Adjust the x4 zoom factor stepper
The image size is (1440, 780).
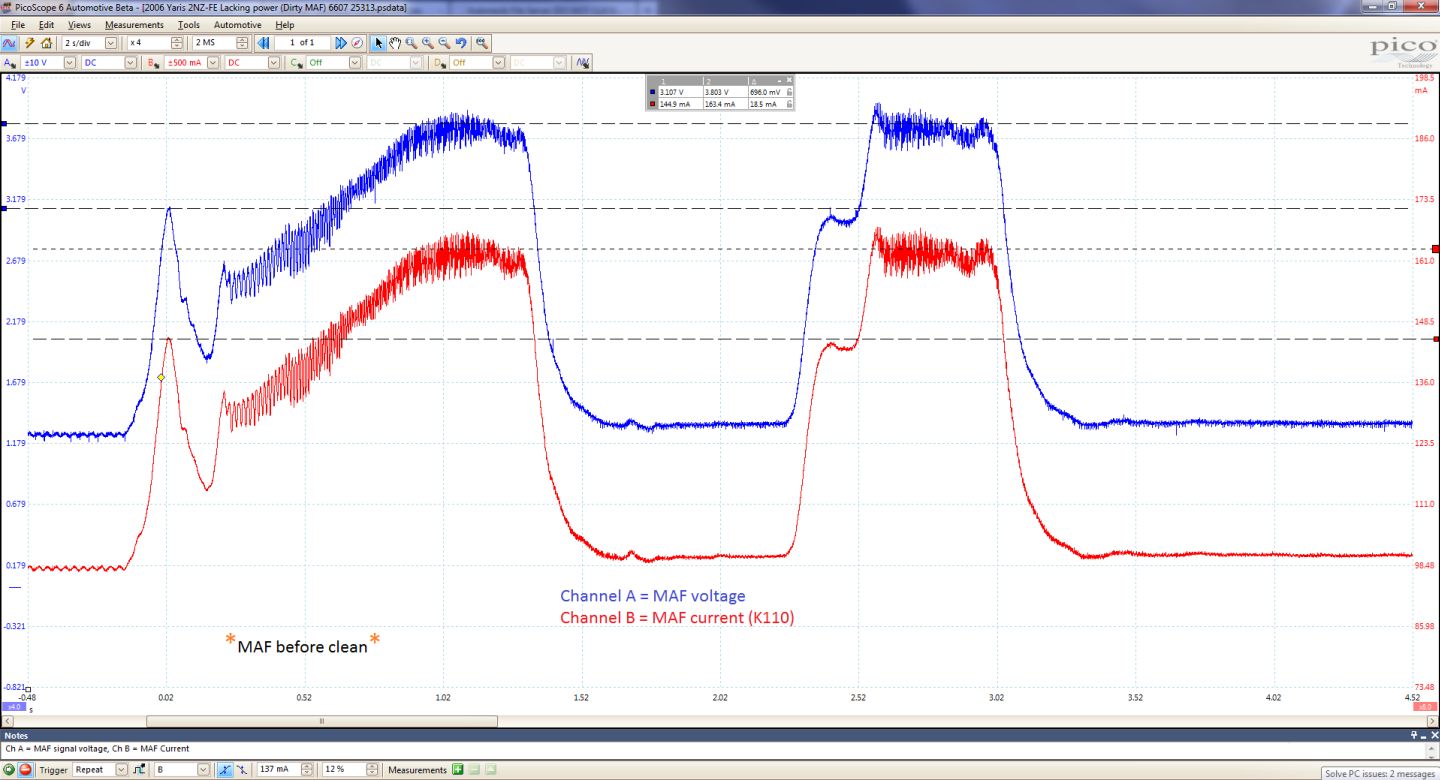pos(177,43)
